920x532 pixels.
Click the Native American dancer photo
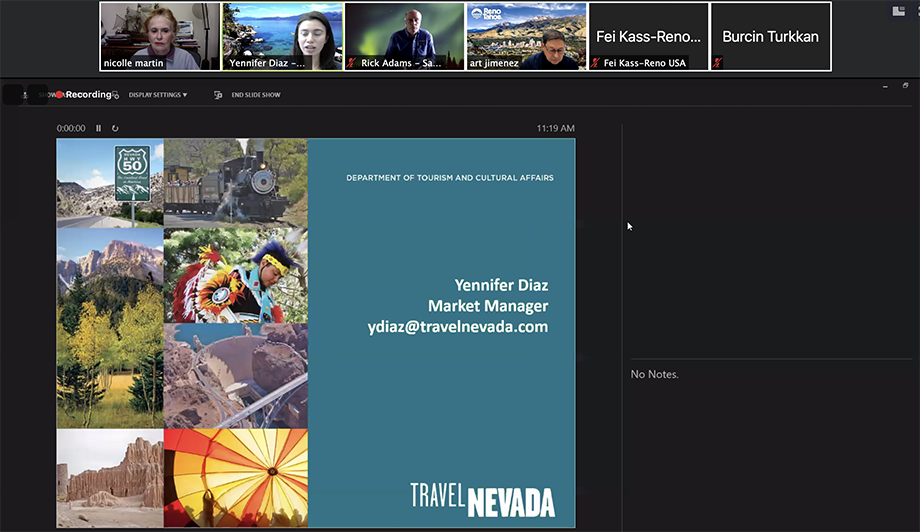(235, 276)
